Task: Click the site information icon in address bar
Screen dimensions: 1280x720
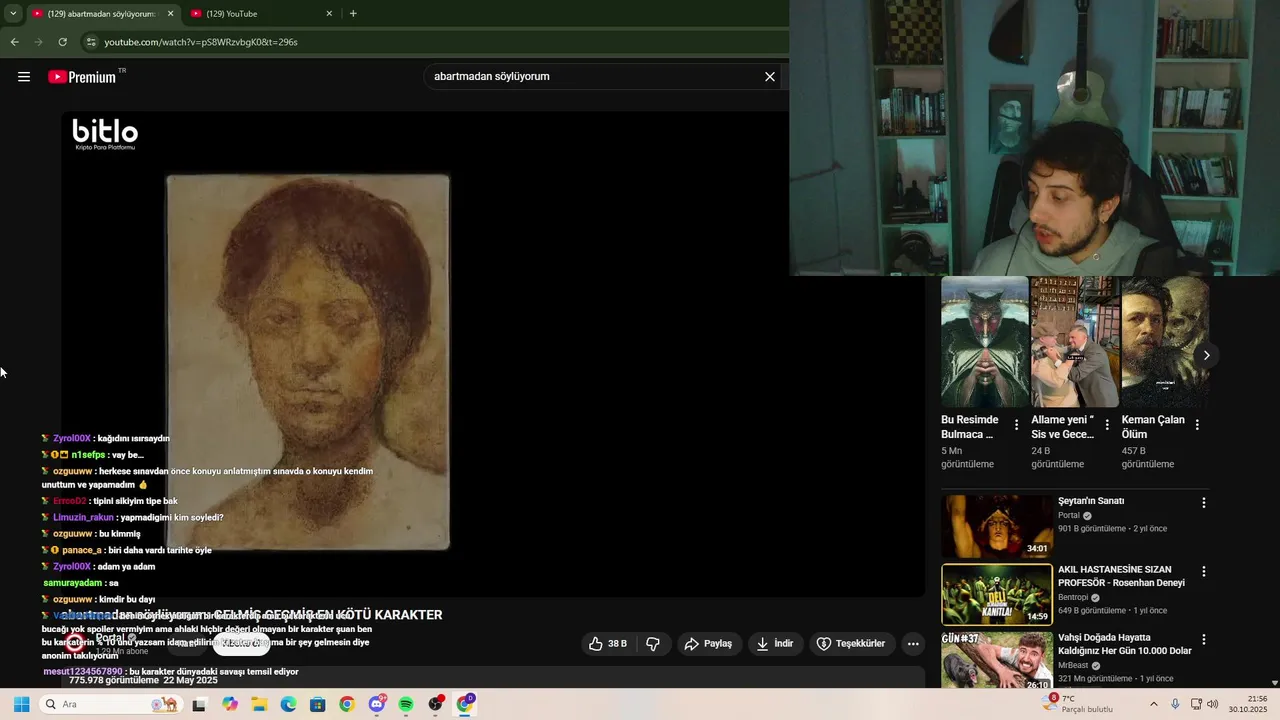Action: [x=91, y=42]
